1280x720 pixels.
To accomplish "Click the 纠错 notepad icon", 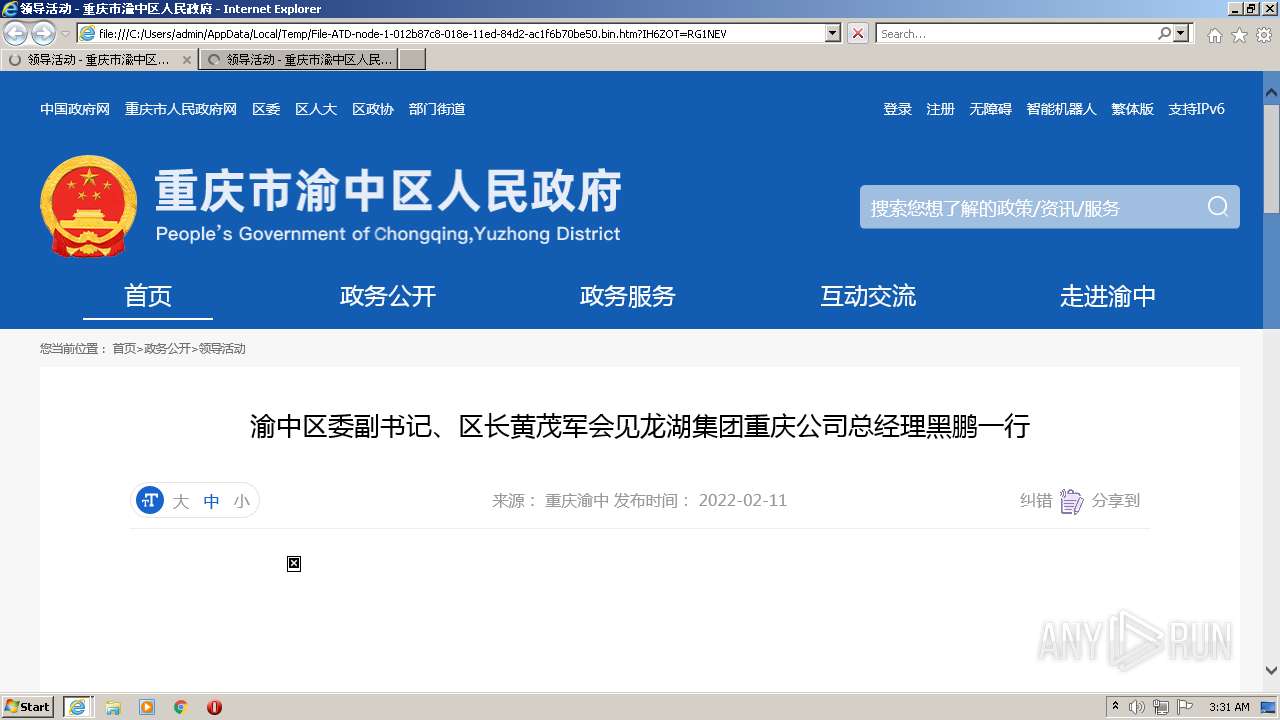I will 1071,501.
